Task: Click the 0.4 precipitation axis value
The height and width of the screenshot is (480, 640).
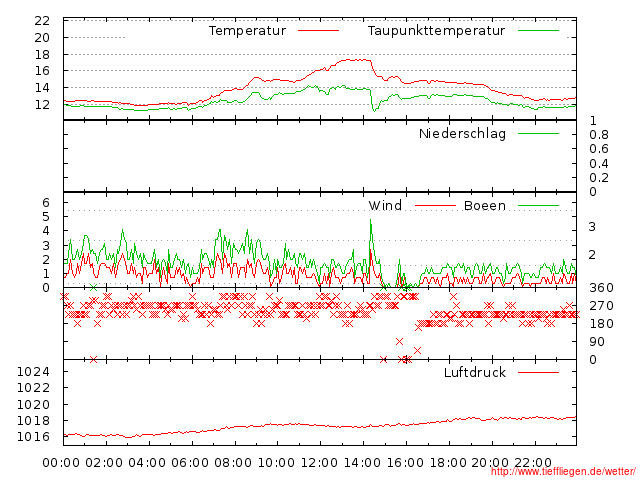Action: (599, 164)
